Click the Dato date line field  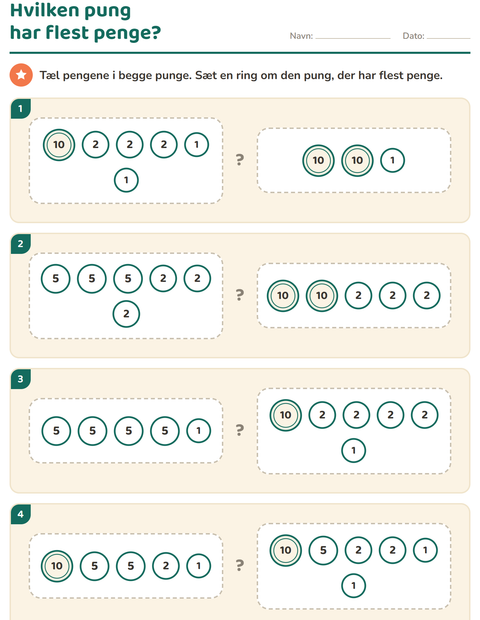(x=448, y=36)
